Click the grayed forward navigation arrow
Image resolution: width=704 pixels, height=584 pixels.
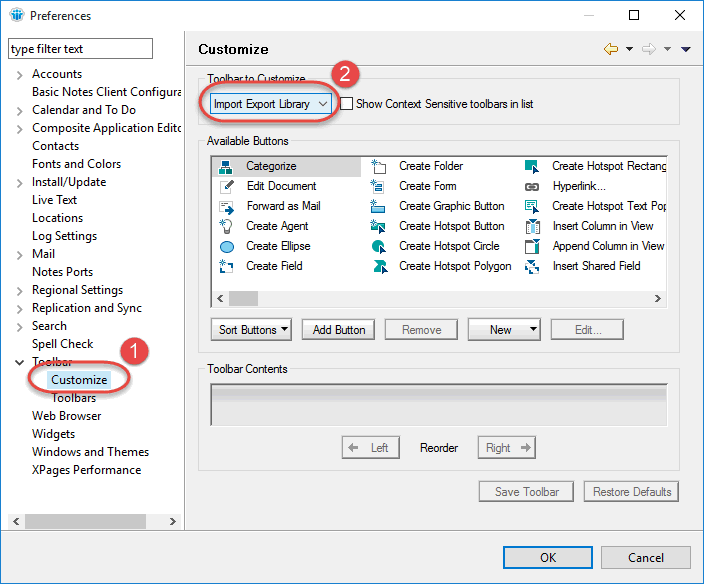[x=649, y=49]
